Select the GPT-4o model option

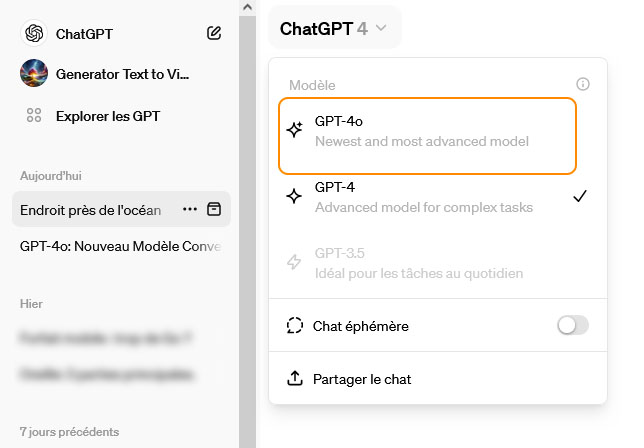coord(428,132)
